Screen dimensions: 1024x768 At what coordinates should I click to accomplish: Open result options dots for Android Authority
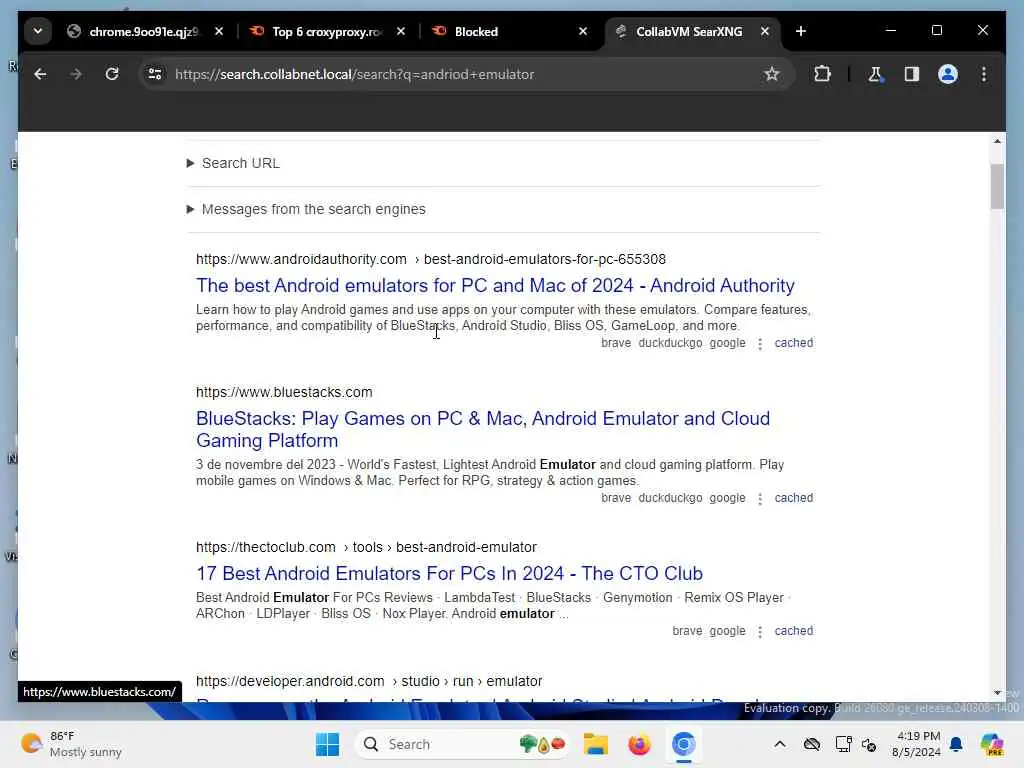[x=760, y=344]
